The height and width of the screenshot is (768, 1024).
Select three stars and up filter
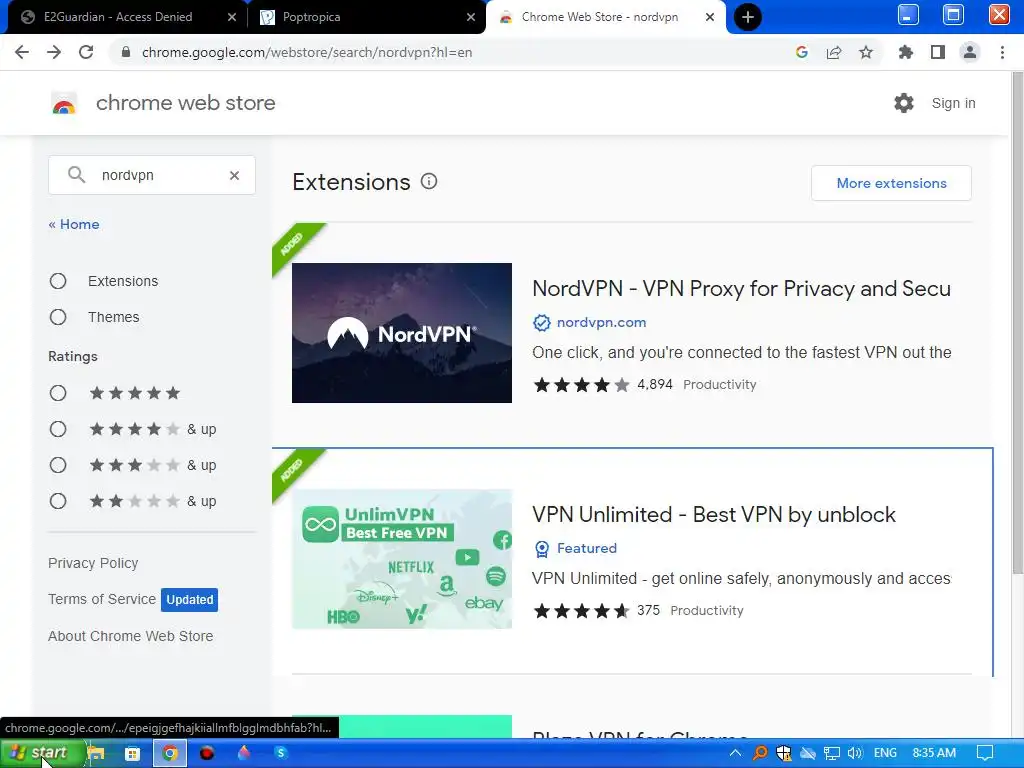[x=58, y=464]
